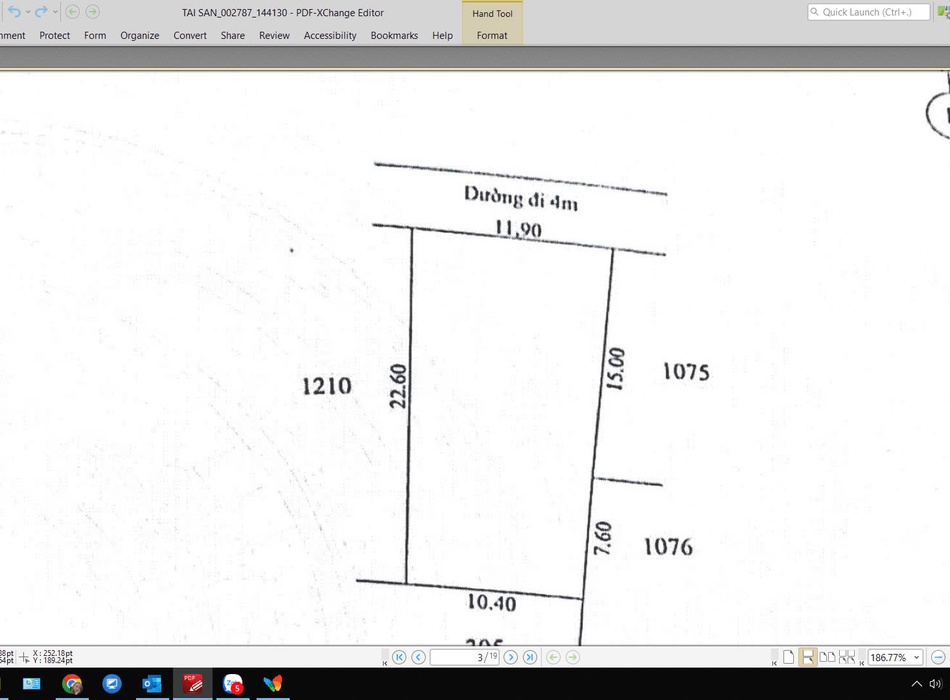Viewport: 950px width, 700px height.
Task: Click the Redo arrow icon
Action: point(42,12)
